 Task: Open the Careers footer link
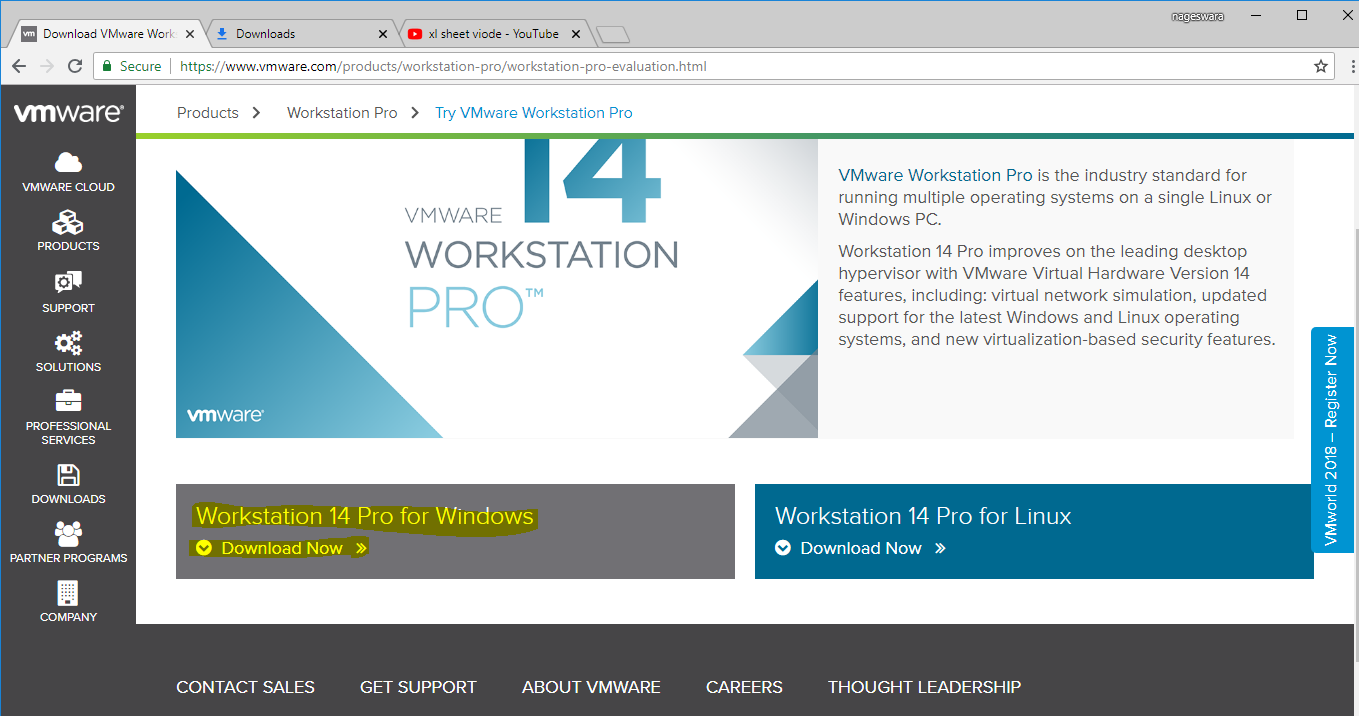pyautogui.click(x=744, y=687)
